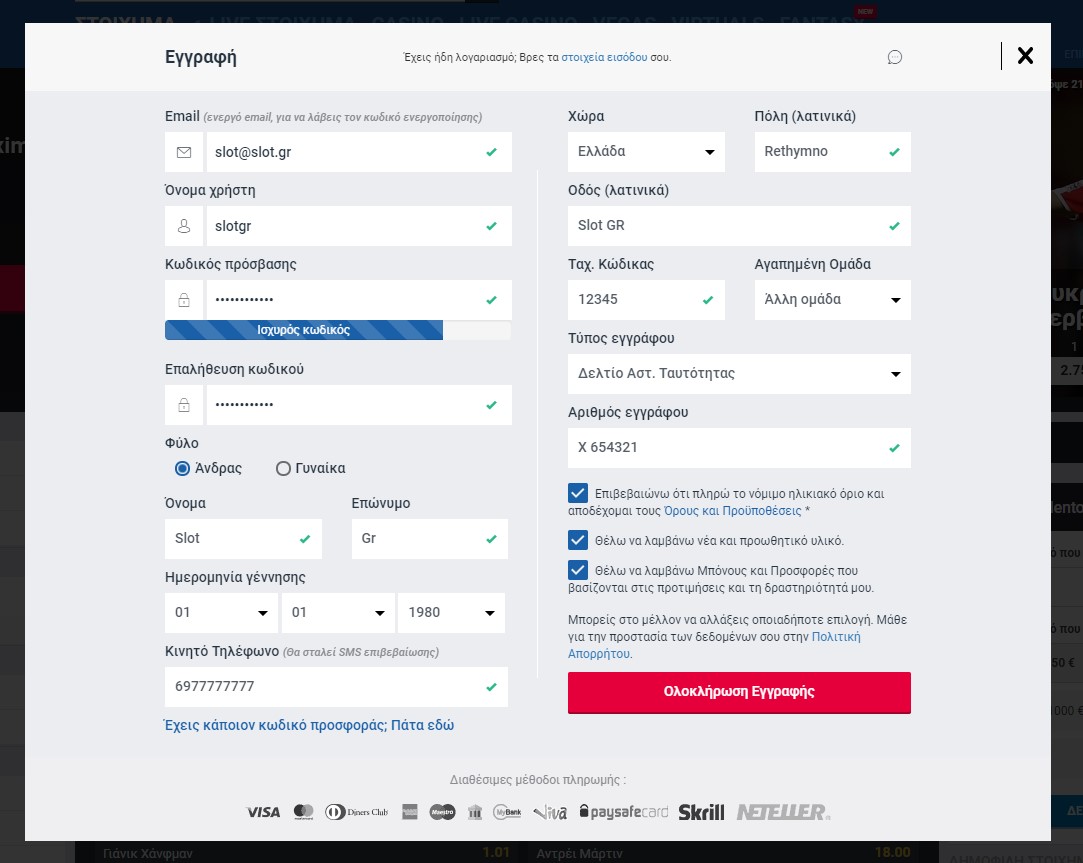Uncheck the legal age confirmation checkbox
Image resolution: width=1083 pixels, height=863 pixels.
[x=577, y=493]
